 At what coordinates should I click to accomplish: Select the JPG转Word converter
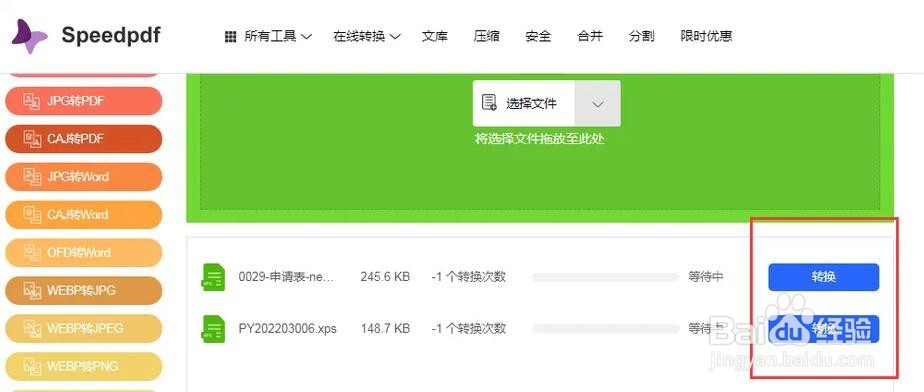83,177
